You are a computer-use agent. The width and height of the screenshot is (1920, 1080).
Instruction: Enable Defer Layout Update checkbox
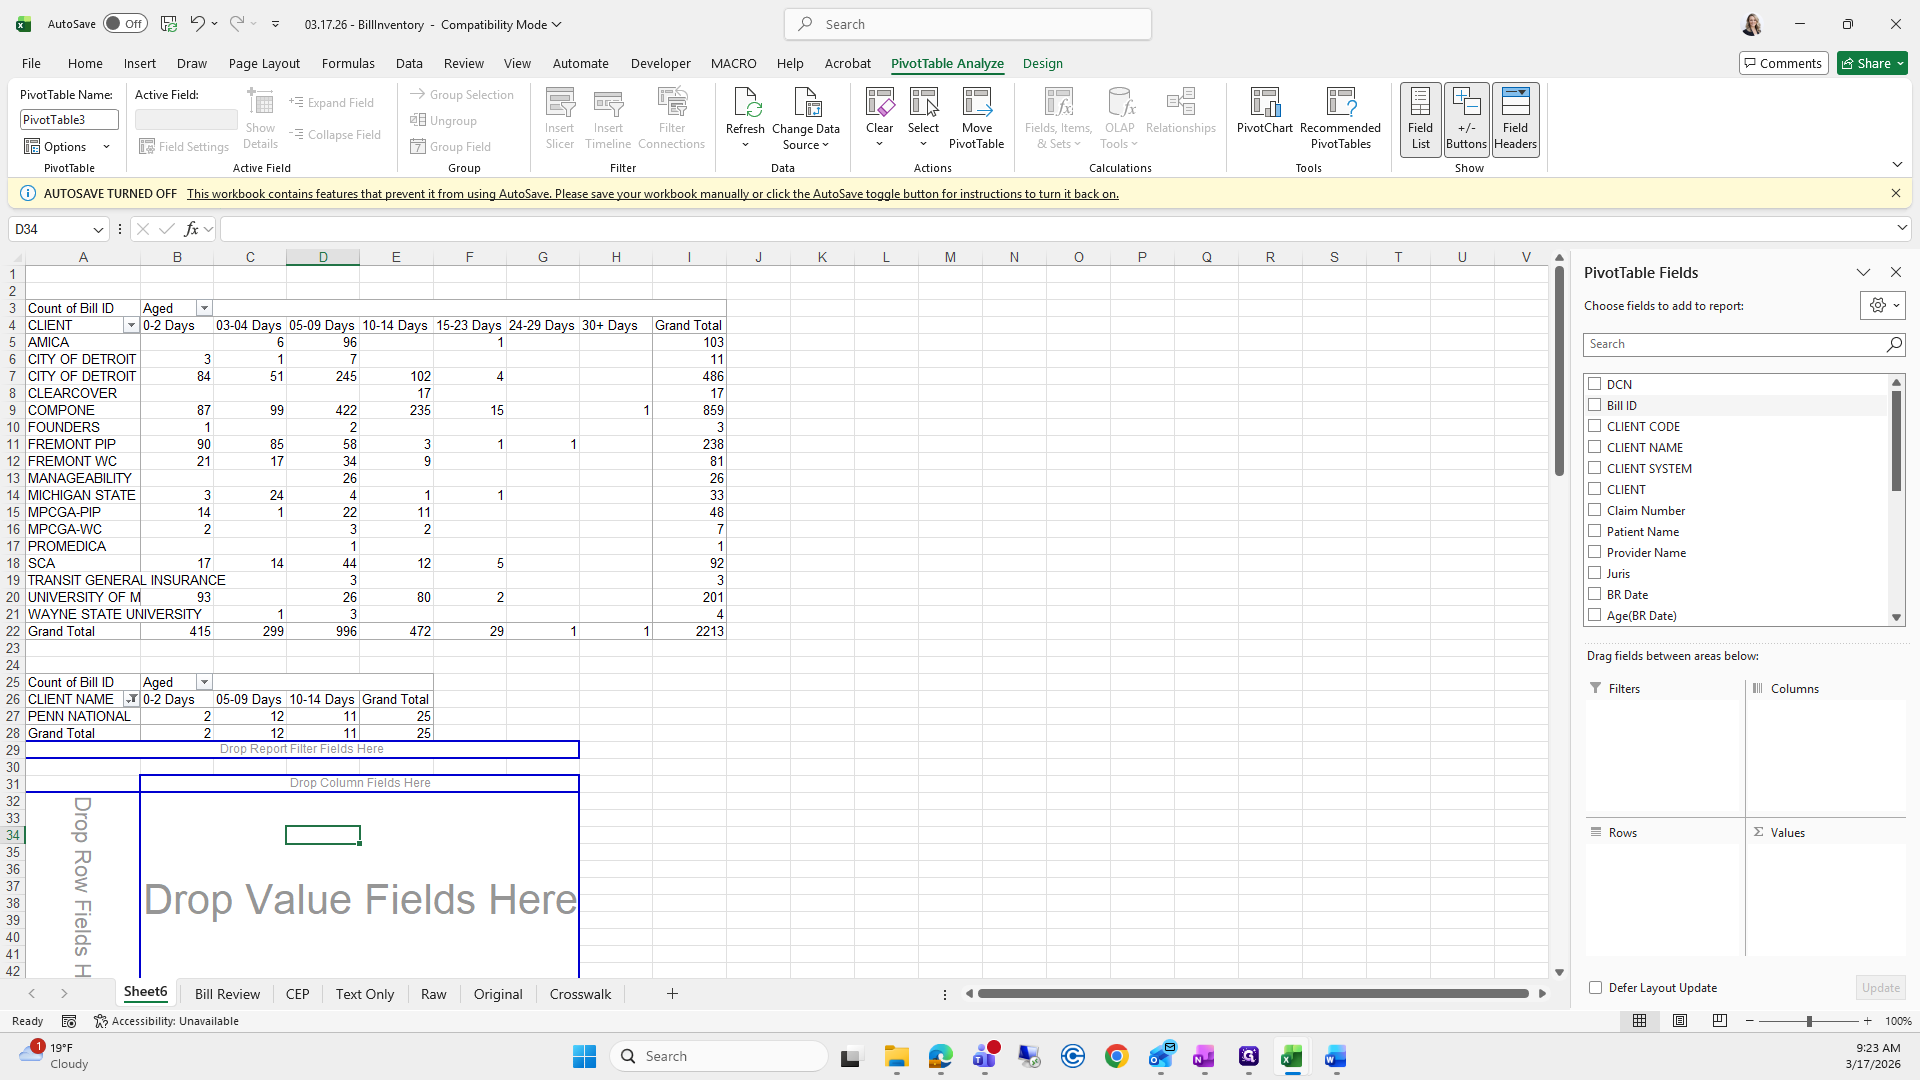pos(1595,988)
